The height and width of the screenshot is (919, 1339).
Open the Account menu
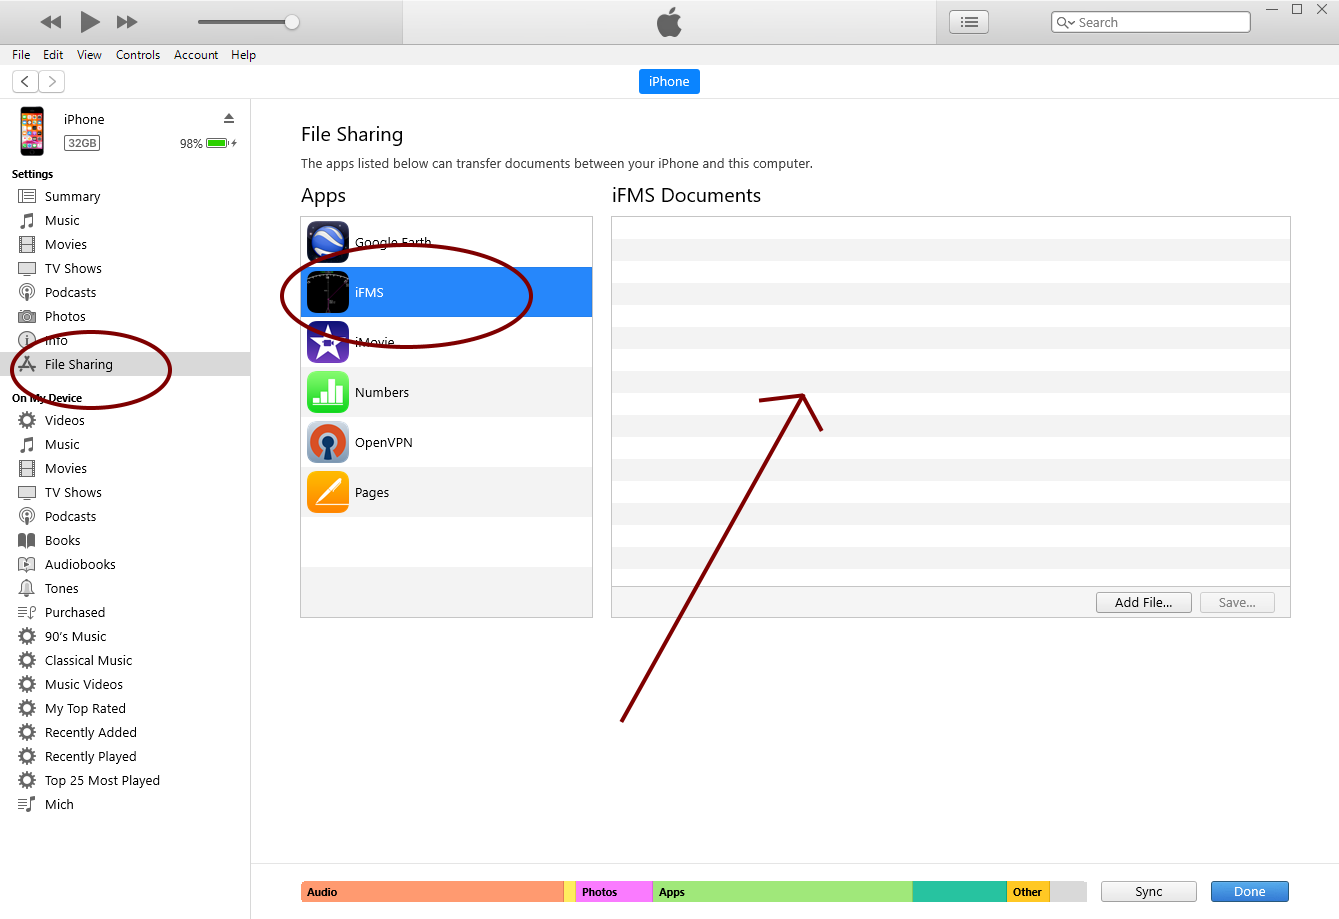pos(196,55)
